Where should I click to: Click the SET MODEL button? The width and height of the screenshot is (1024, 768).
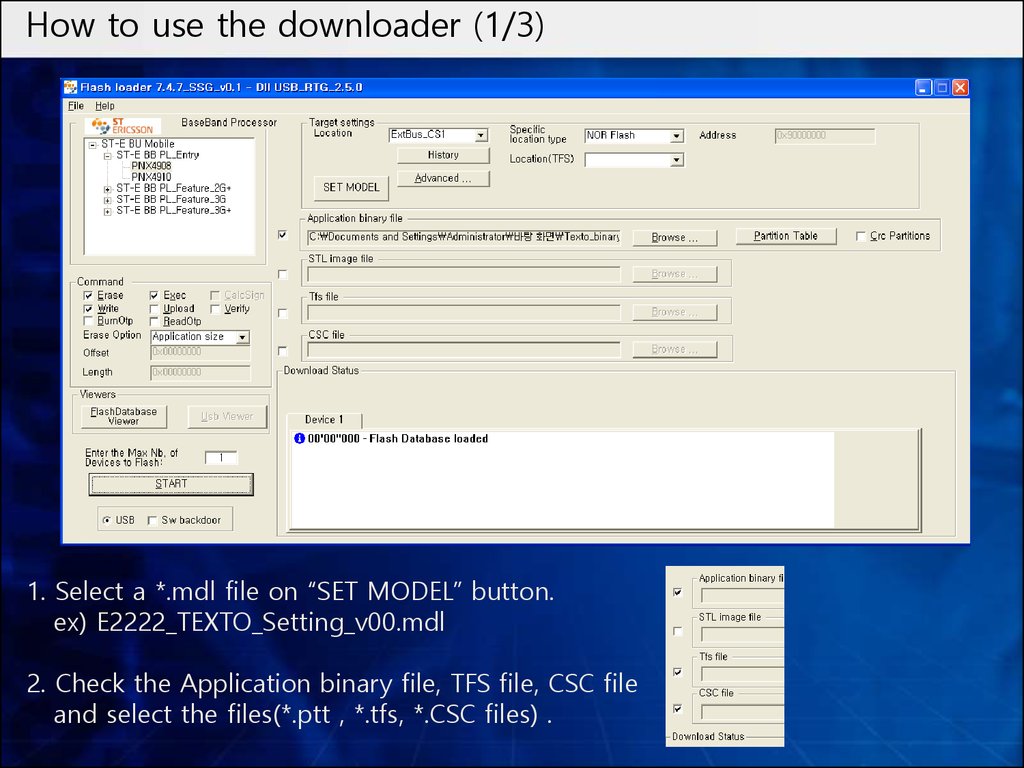[x=351, y=187]
